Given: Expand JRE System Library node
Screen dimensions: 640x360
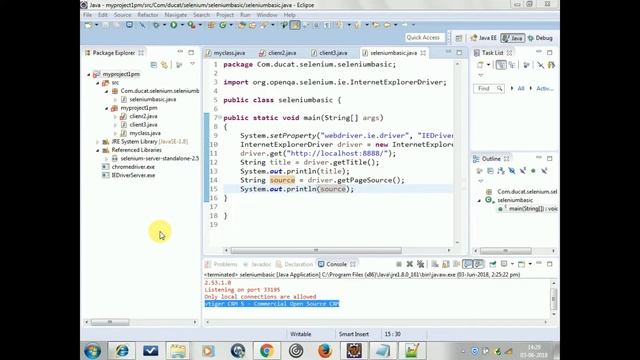Looking at the screenshot, I should click(98, 142).
